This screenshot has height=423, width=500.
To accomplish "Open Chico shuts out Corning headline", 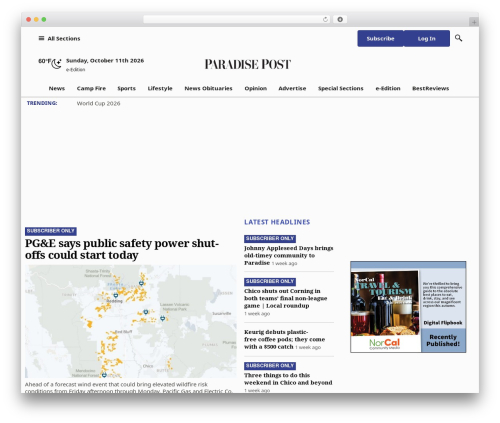I will pyautogui.click(x=286, y=298).
